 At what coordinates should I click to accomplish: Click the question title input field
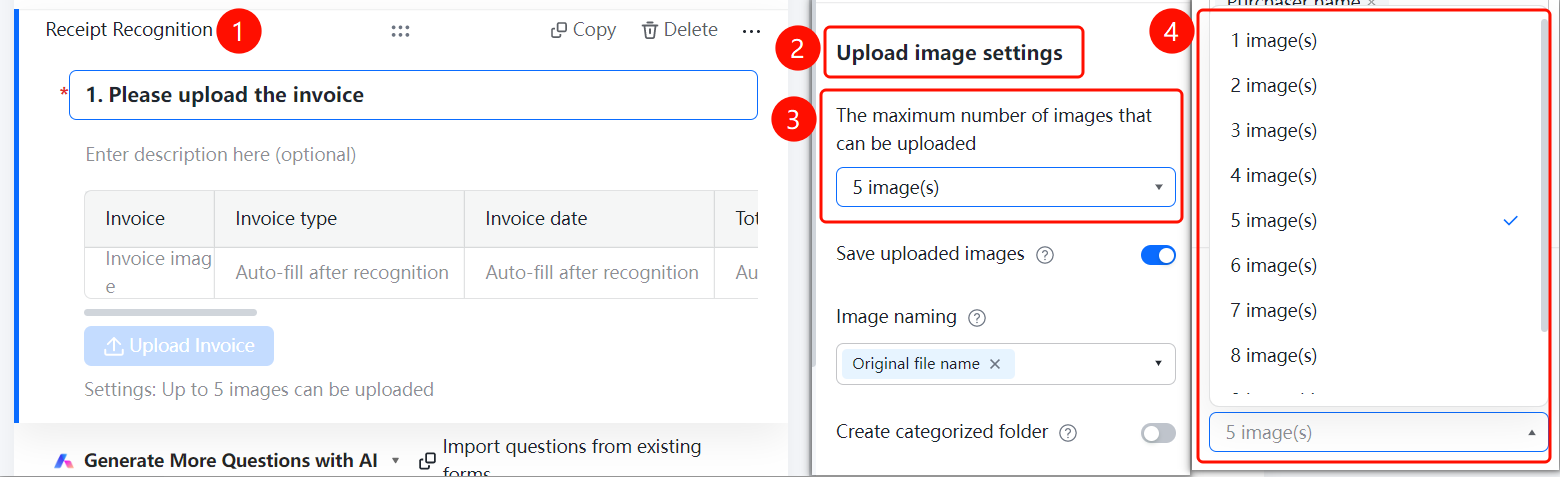coord(413,95)
